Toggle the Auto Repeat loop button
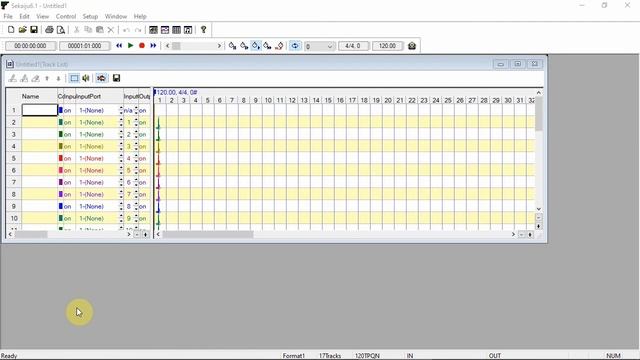Screen dimensions: 640x360 click(x=295, y=46)
